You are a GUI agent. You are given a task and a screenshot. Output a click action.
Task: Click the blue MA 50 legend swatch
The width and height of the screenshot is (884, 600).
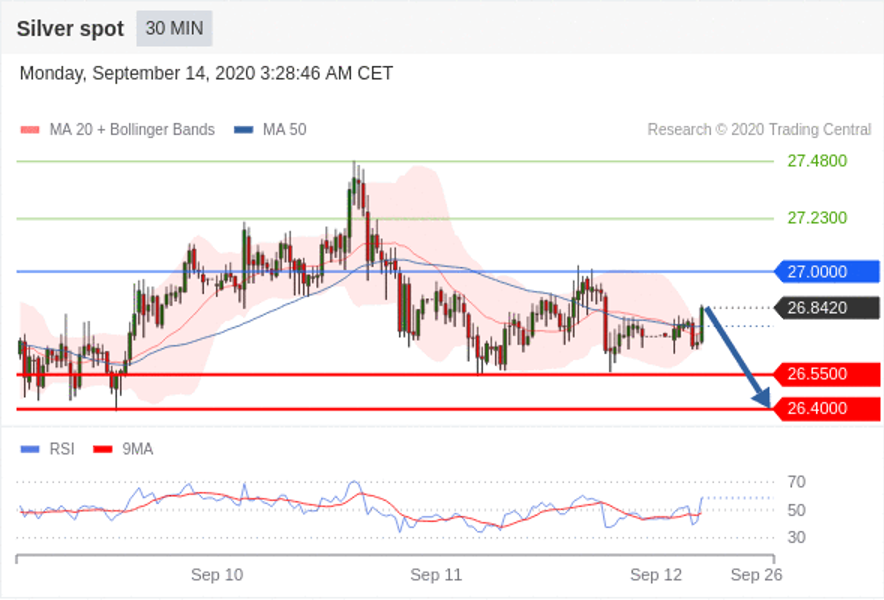tap(244, 130)
